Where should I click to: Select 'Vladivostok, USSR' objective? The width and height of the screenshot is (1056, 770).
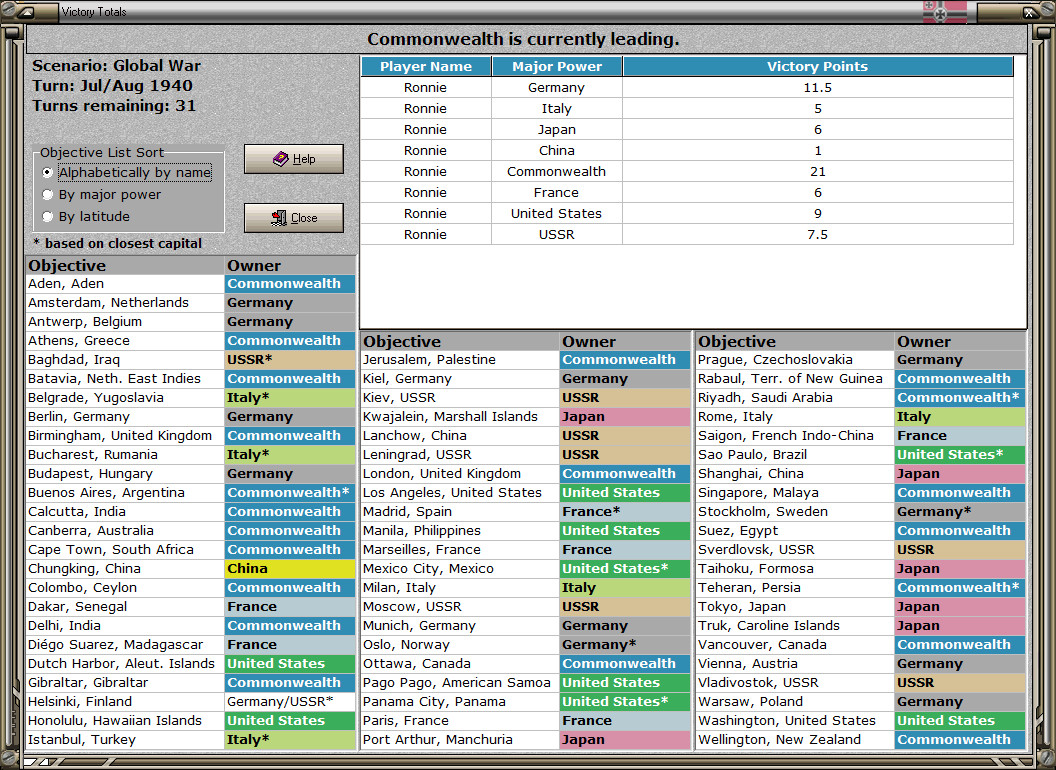pyautogui.click(x=795, y=682)
